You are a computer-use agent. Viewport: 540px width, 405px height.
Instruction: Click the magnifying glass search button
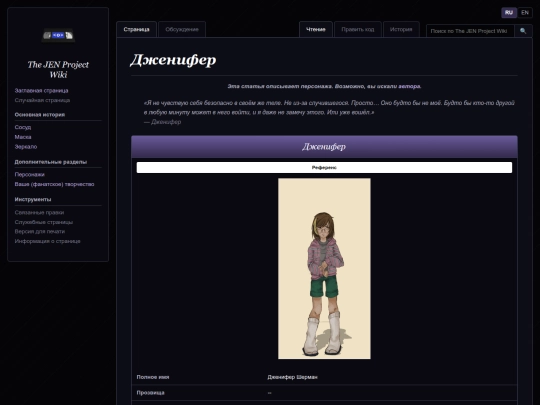(x=523, y=31)
